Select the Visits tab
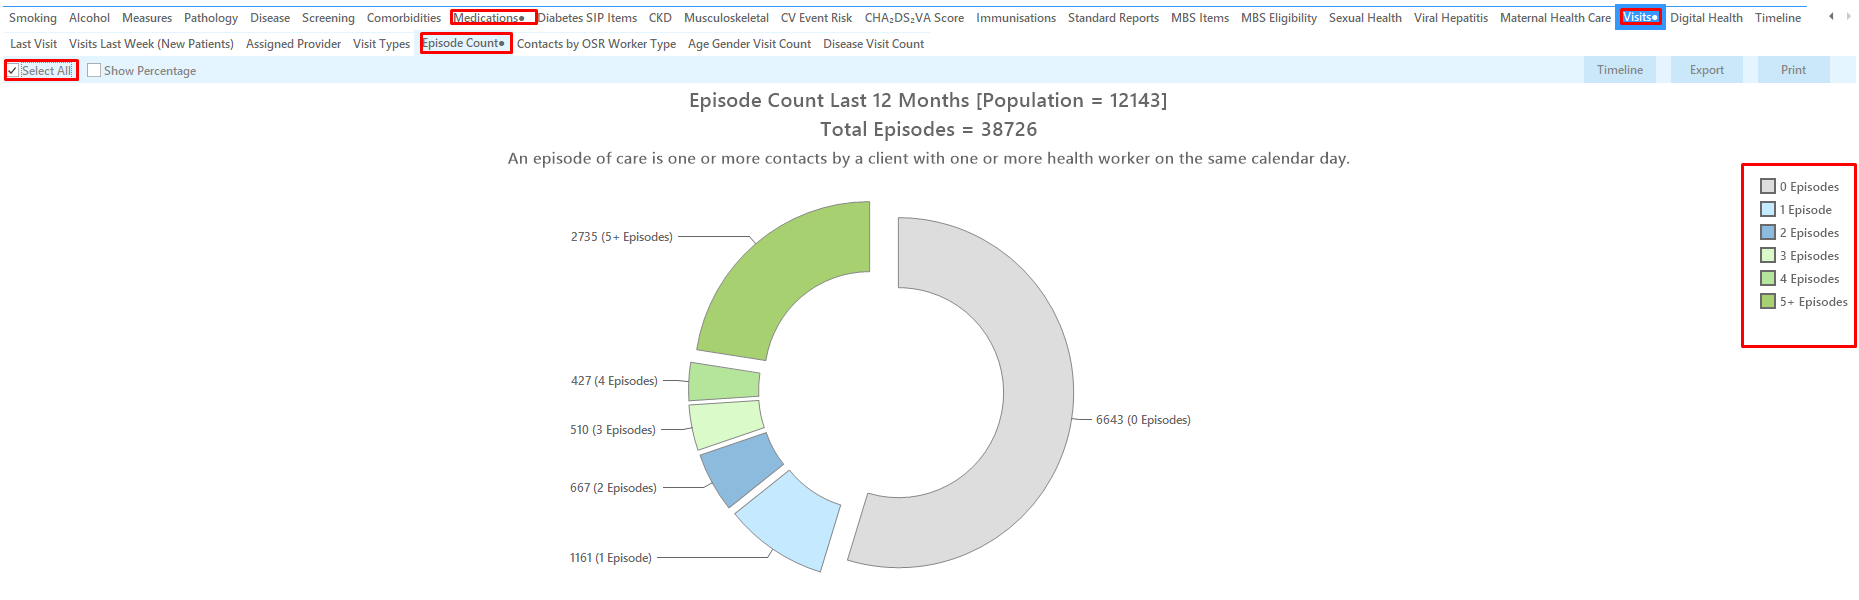The height and width of the screenshot is (600, 1859). click(x=1640, y=18)
